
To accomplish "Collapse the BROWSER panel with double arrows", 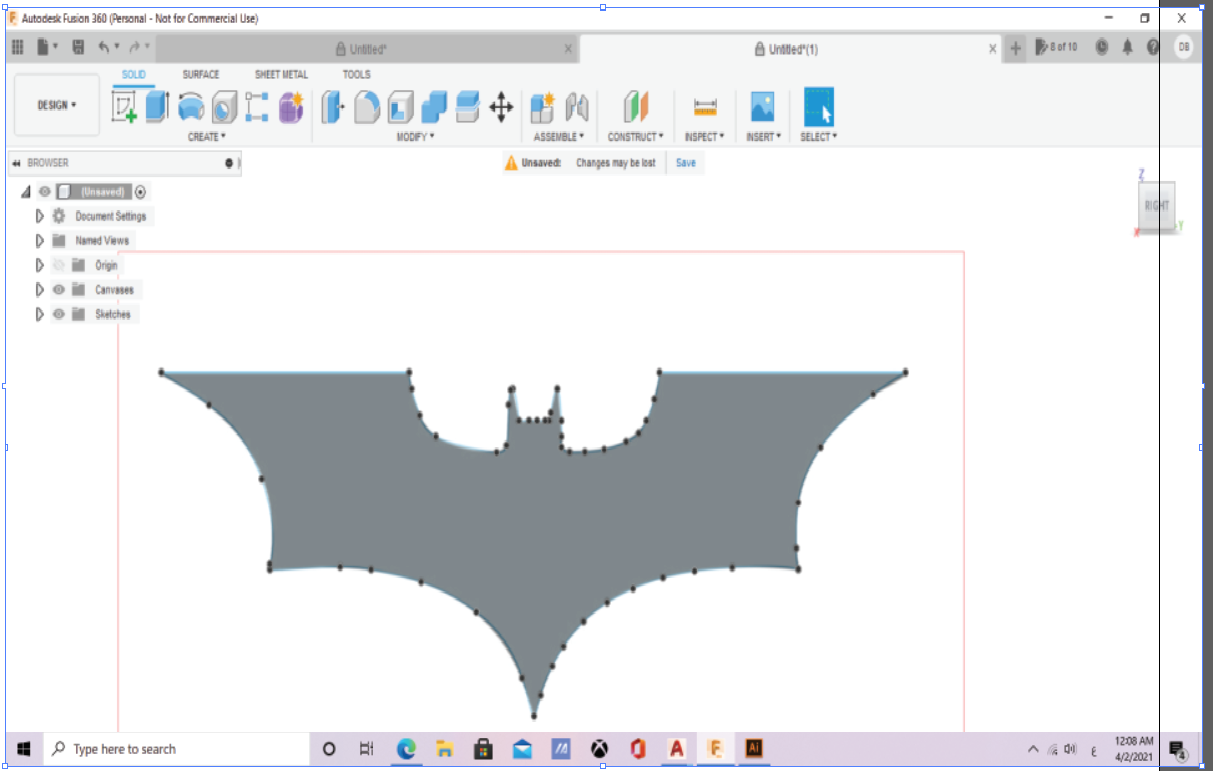I will coord(16,163).
